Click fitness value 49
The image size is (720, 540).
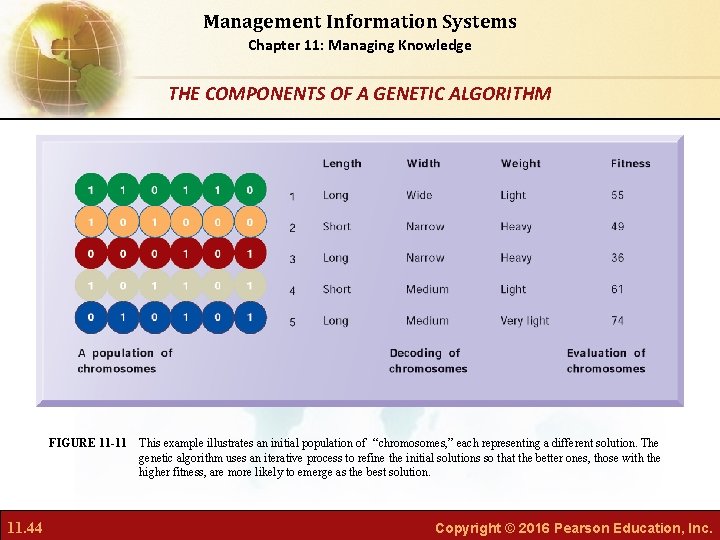coord(617,226)
